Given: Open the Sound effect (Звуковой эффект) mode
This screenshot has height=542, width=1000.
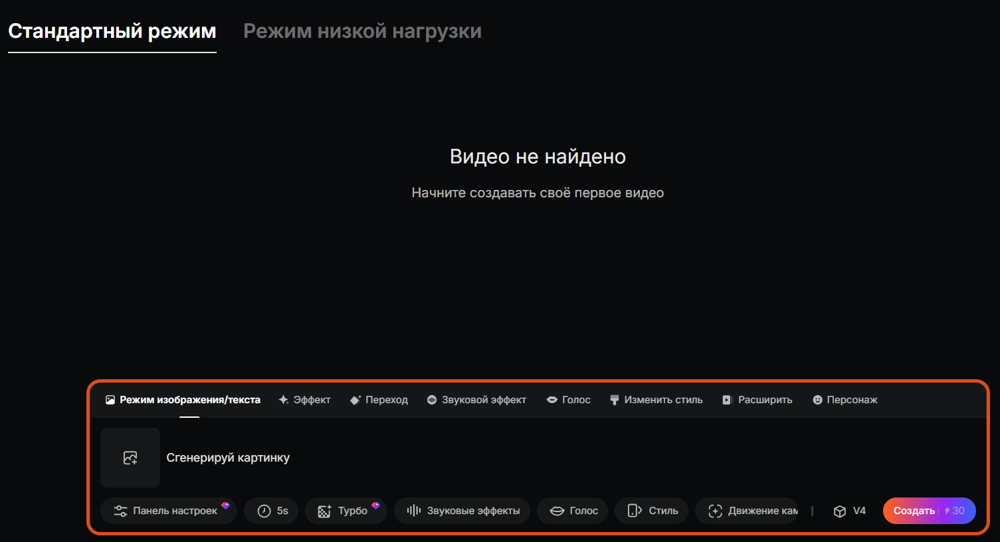Looking at the screenshot, I should [x=476, y=400].
